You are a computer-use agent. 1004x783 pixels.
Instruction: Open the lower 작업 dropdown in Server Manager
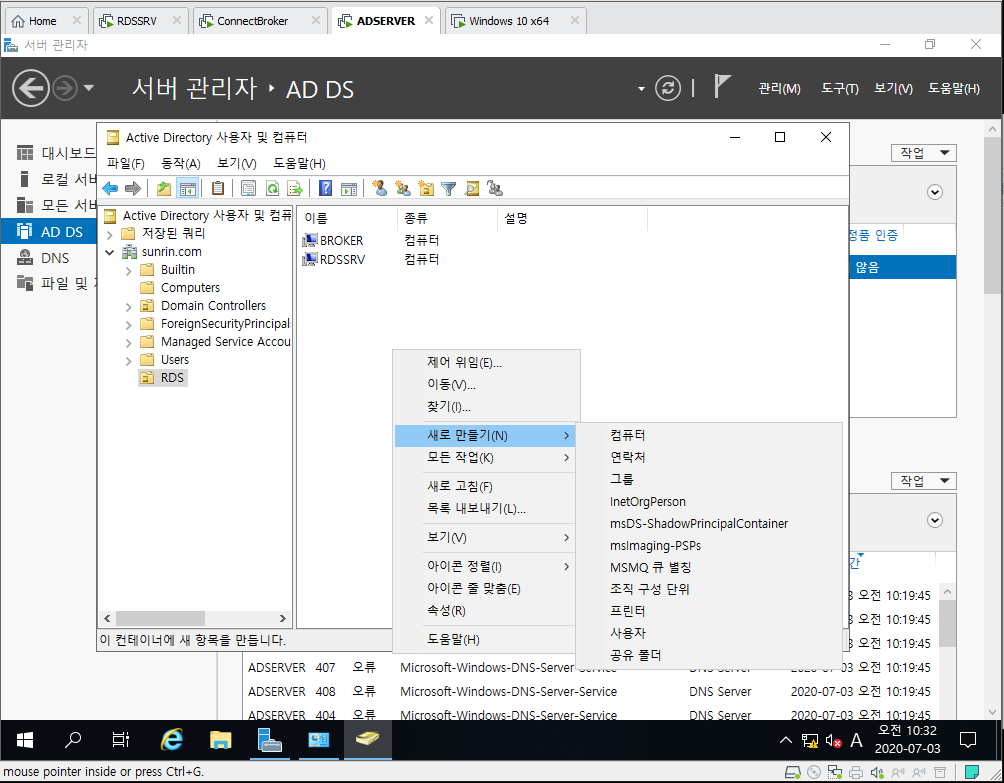tap(923, 481)
